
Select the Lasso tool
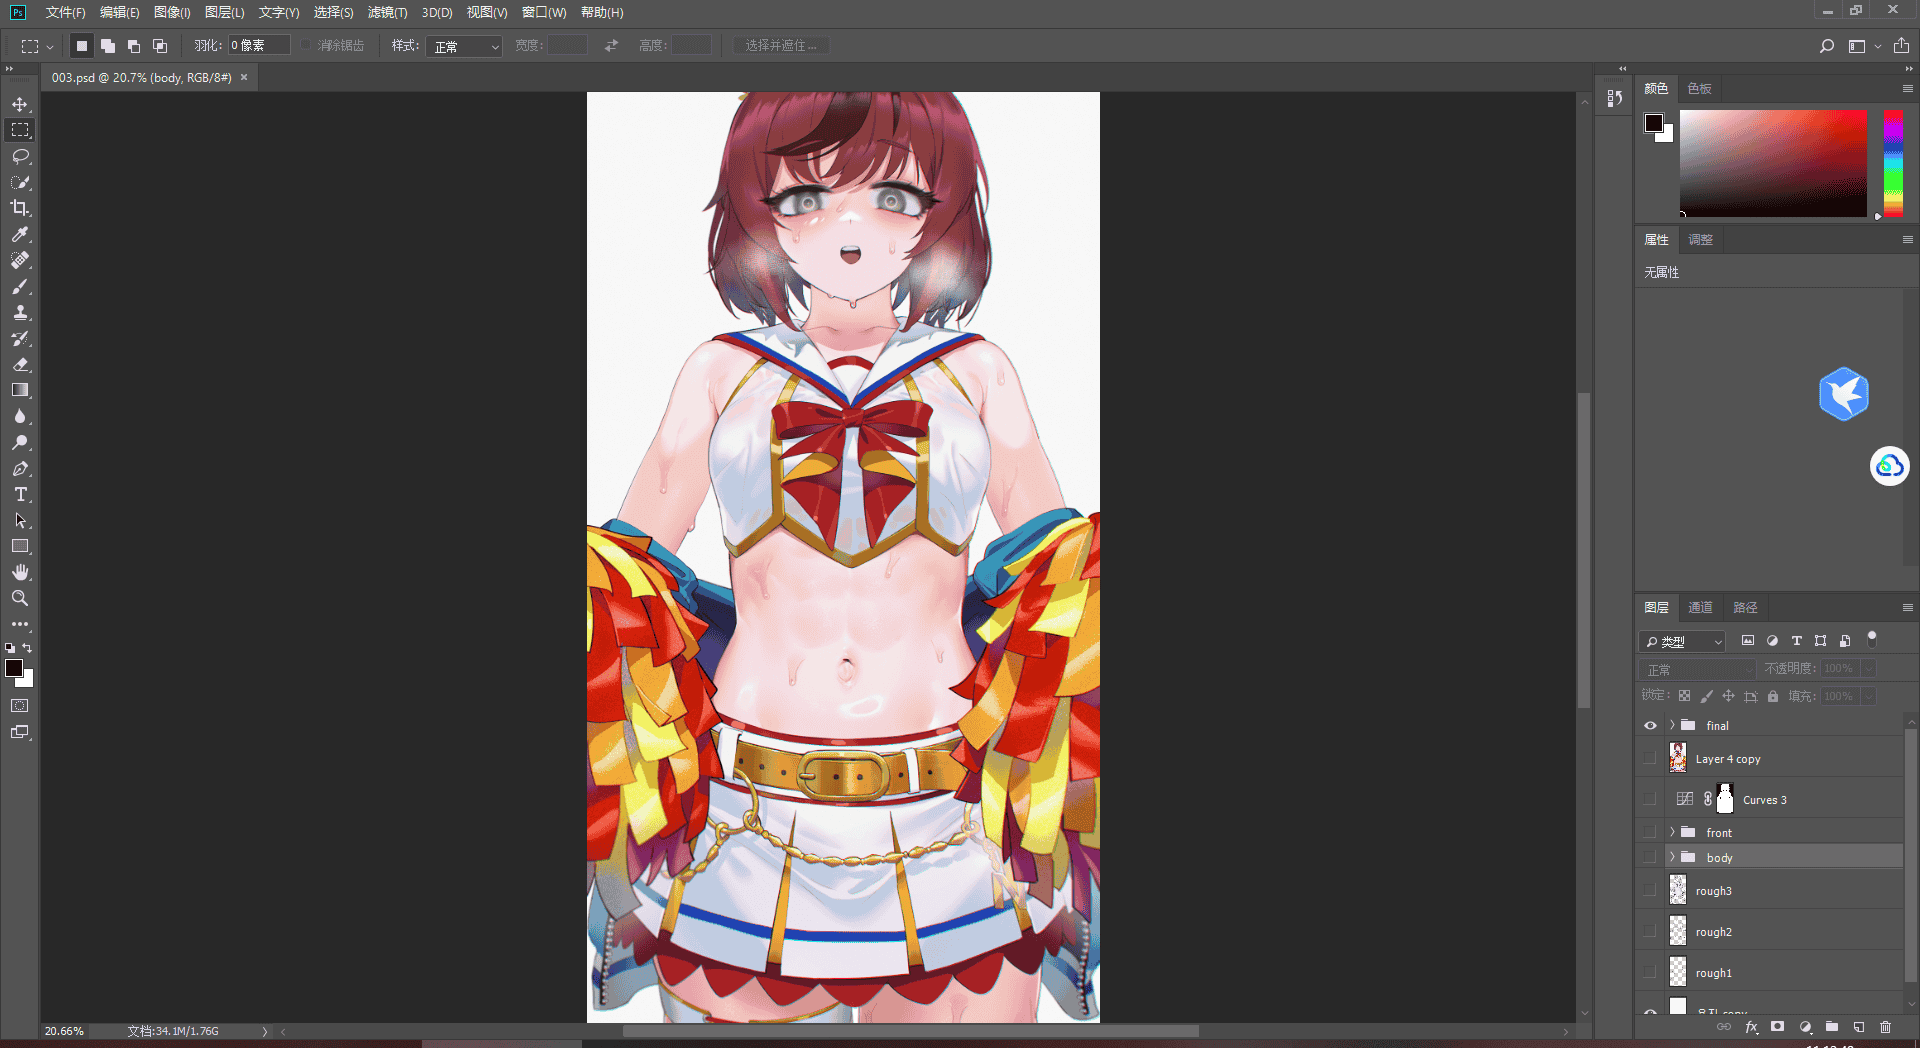[20, 156]
